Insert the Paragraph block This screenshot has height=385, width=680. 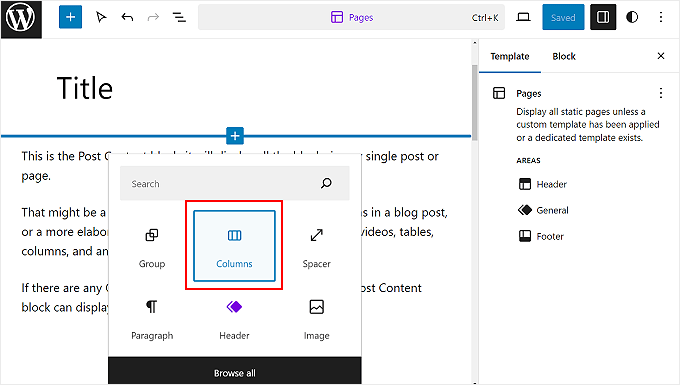[x=152, y=319]
